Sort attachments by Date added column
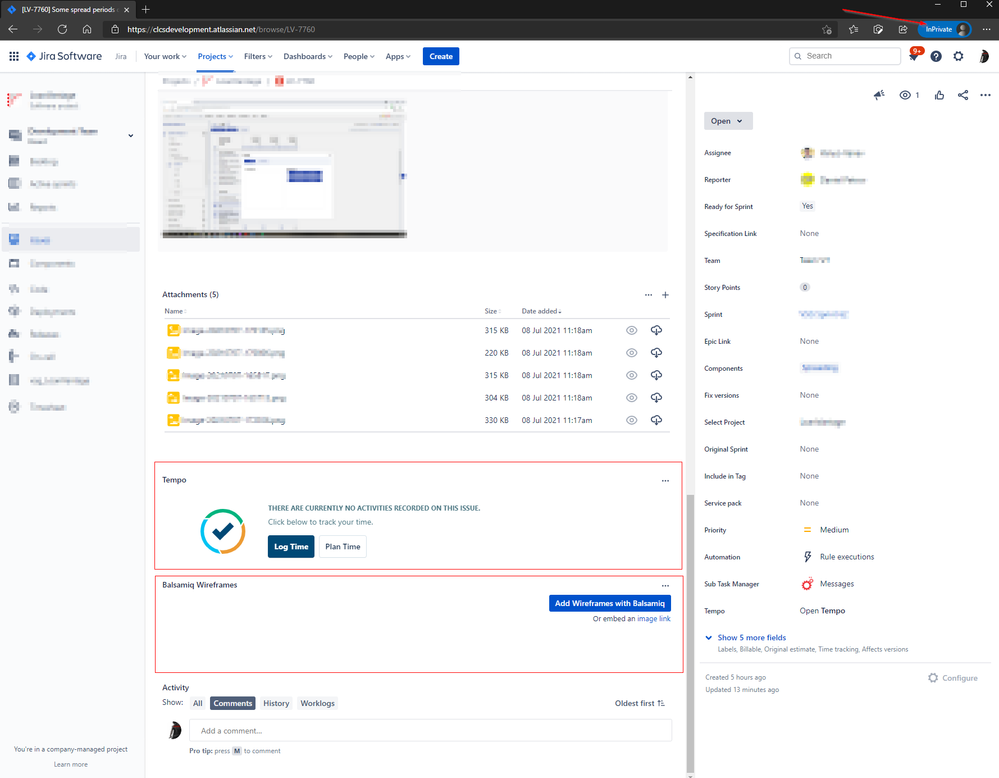The width and height of the screenshot is (999, 778). pos(542,311)
